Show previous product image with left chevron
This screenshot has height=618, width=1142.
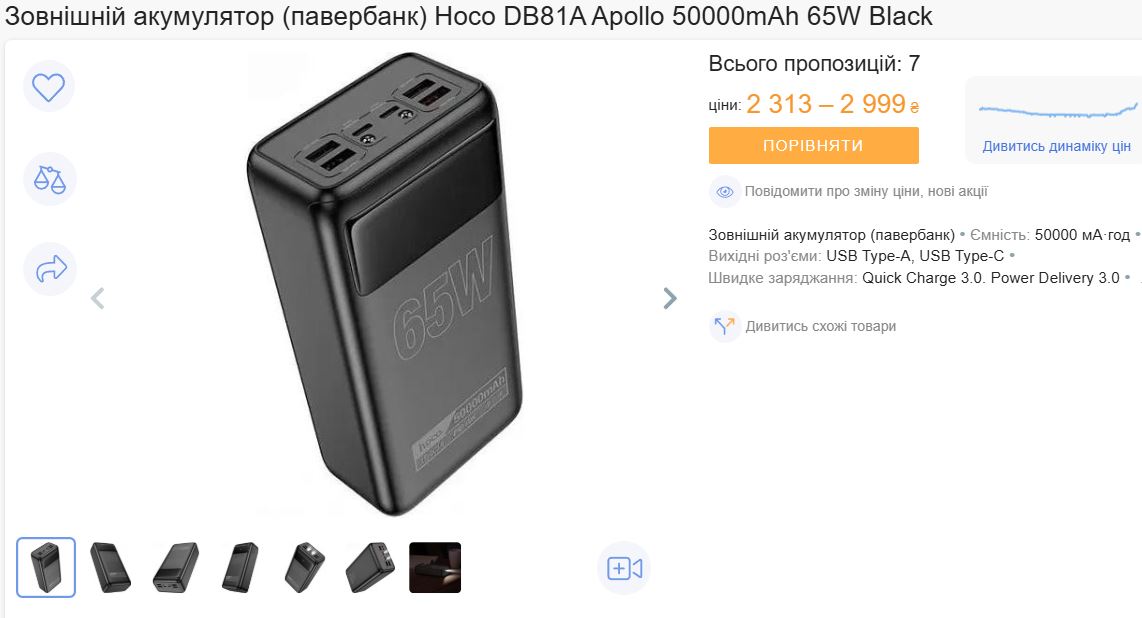point(98,298)
